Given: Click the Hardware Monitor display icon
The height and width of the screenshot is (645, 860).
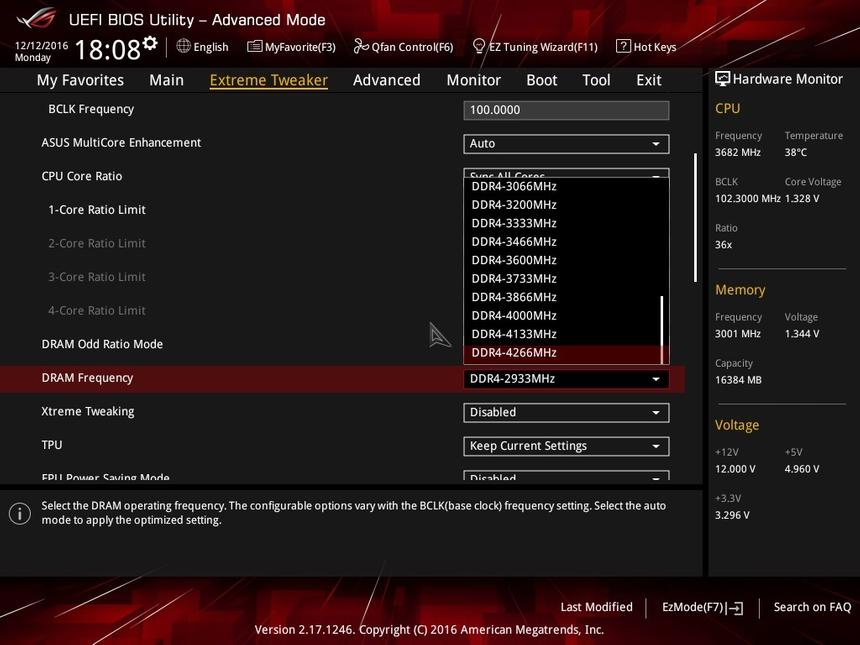Looking at the screenshot, I should click(723, 79).
